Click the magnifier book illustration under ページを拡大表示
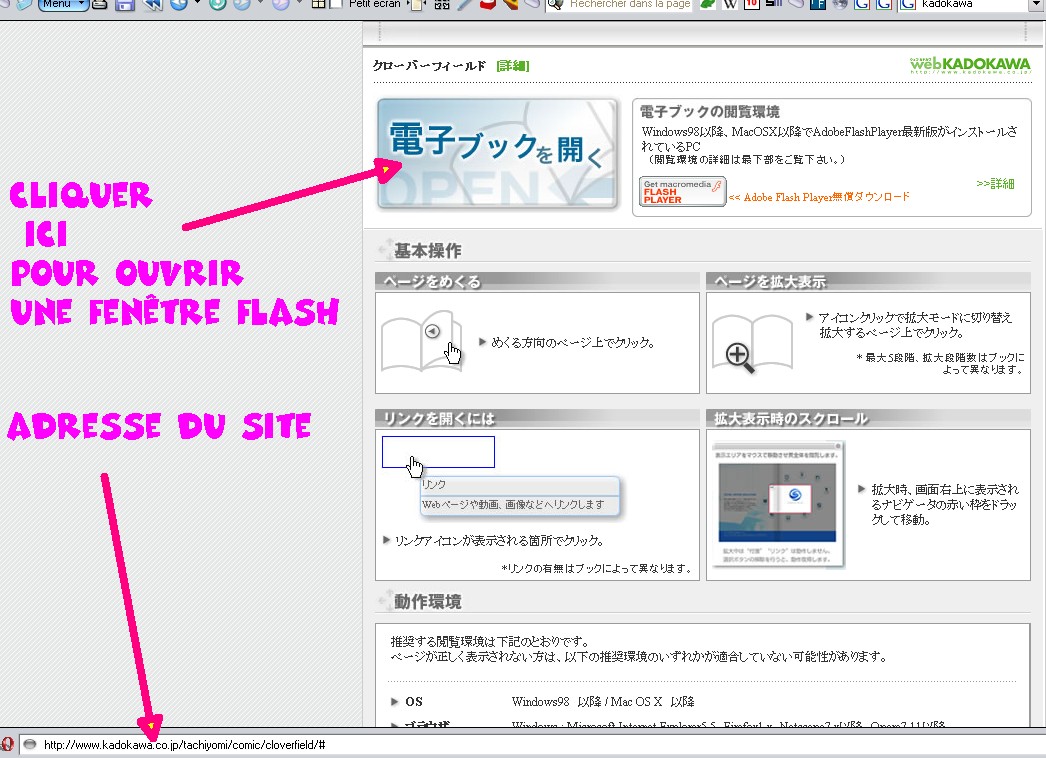 pyautogui.click(x=752, y=343)
